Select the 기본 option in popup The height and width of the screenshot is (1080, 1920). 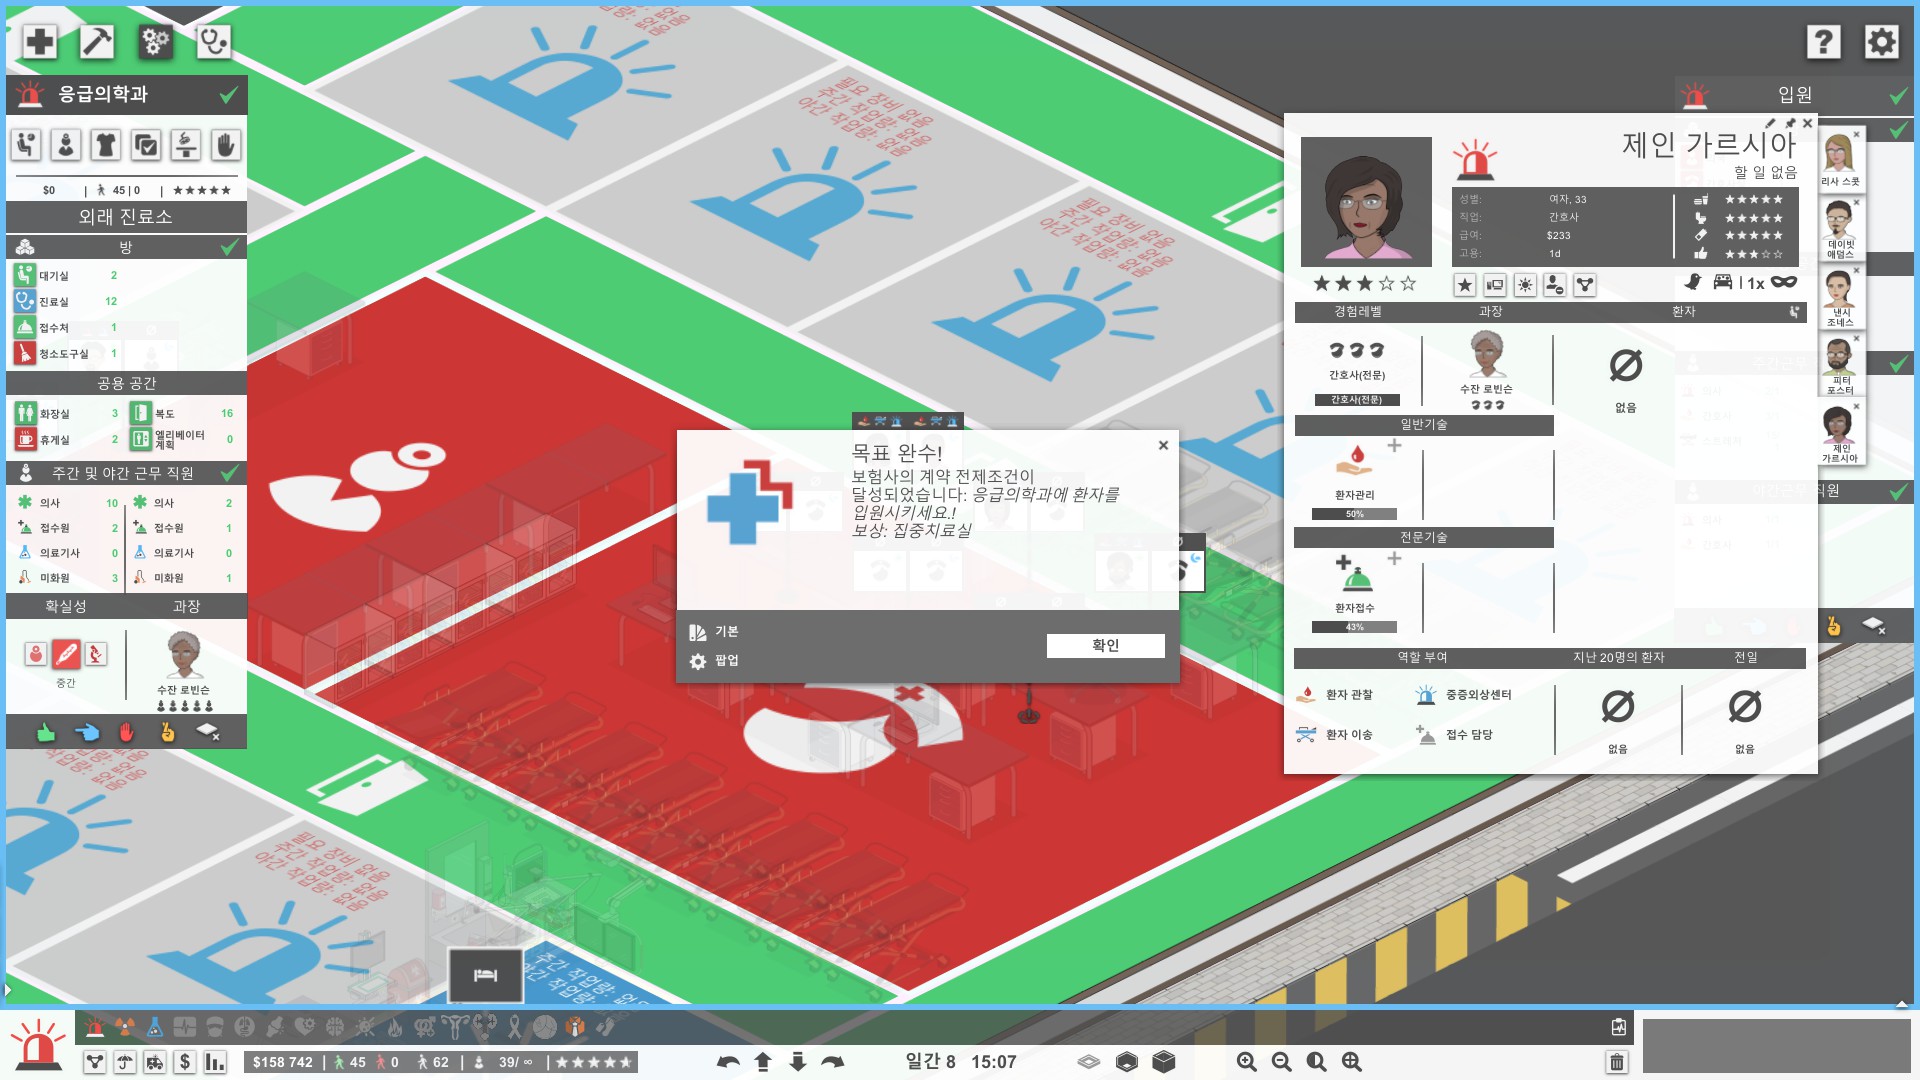[x=714, y=632]
